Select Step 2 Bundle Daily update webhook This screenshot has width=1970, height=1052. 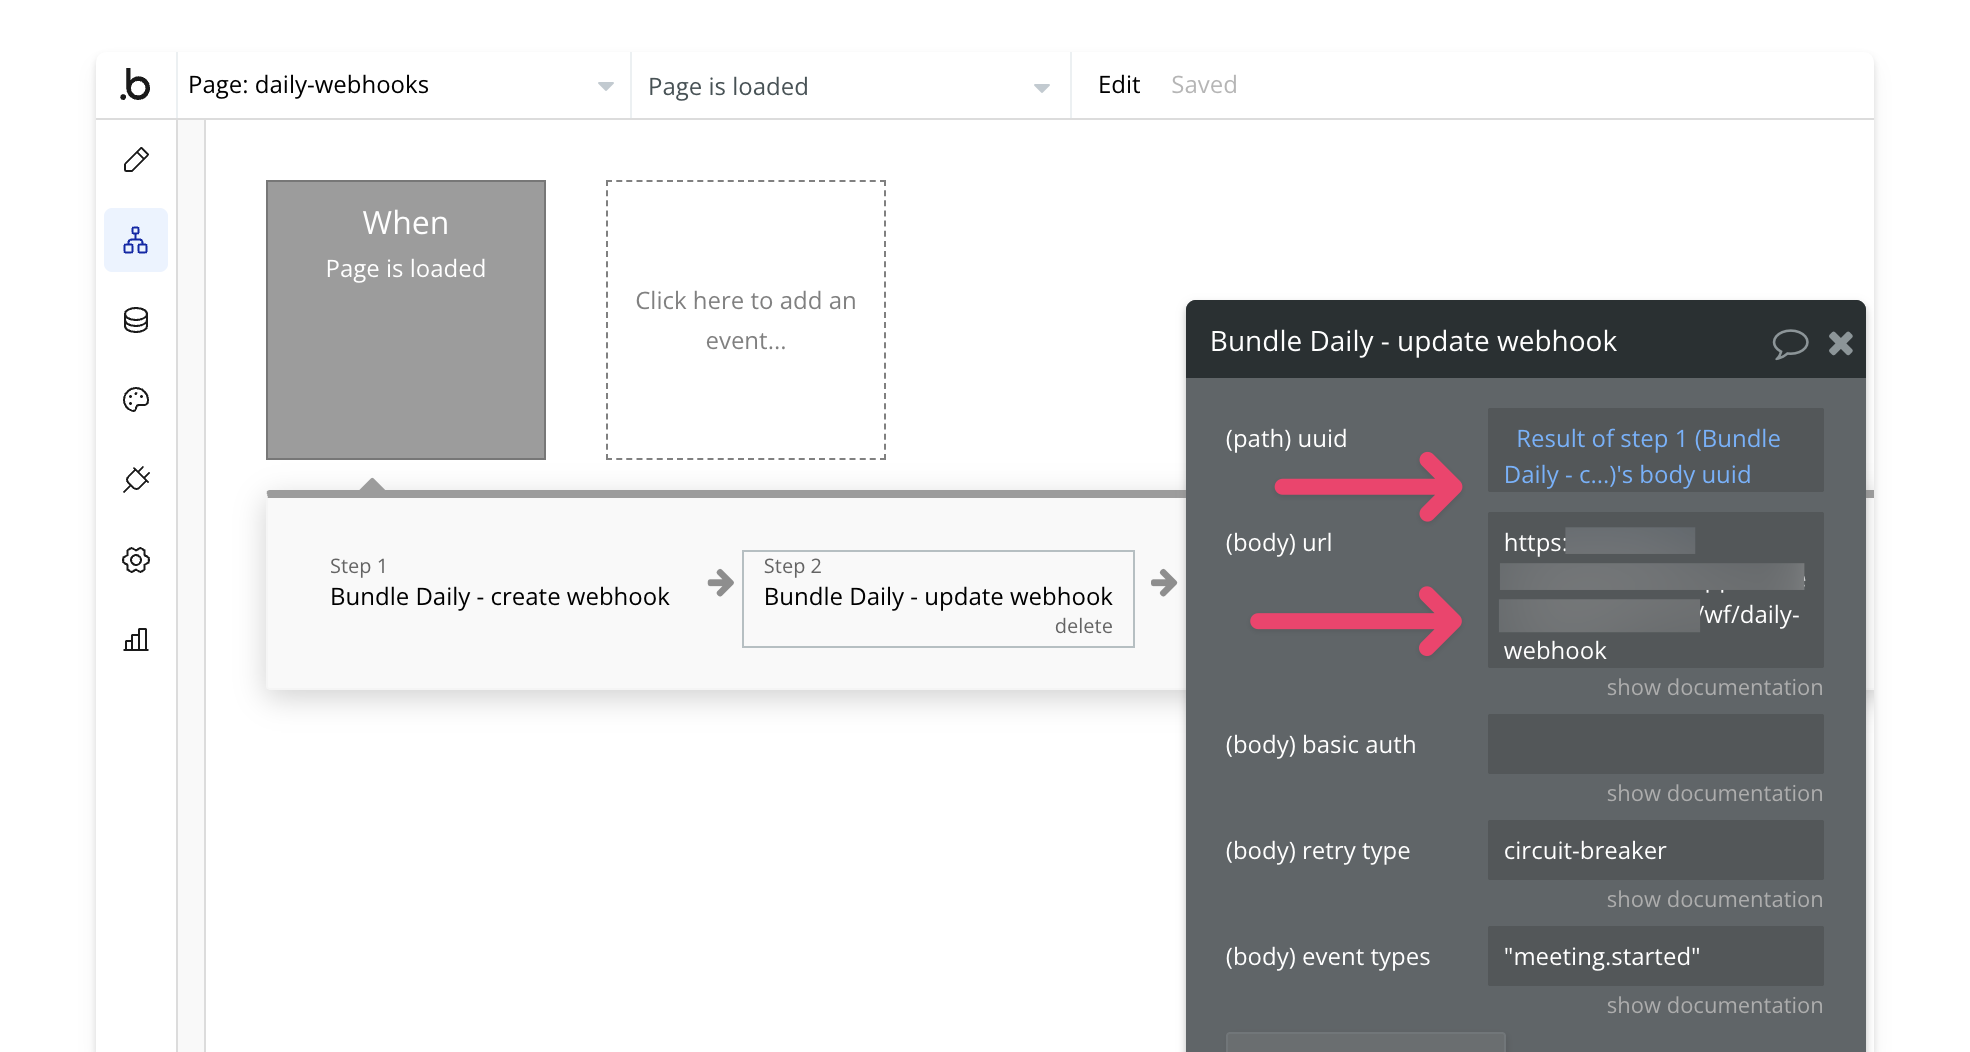pyautogui.click(x=938, y=598)
